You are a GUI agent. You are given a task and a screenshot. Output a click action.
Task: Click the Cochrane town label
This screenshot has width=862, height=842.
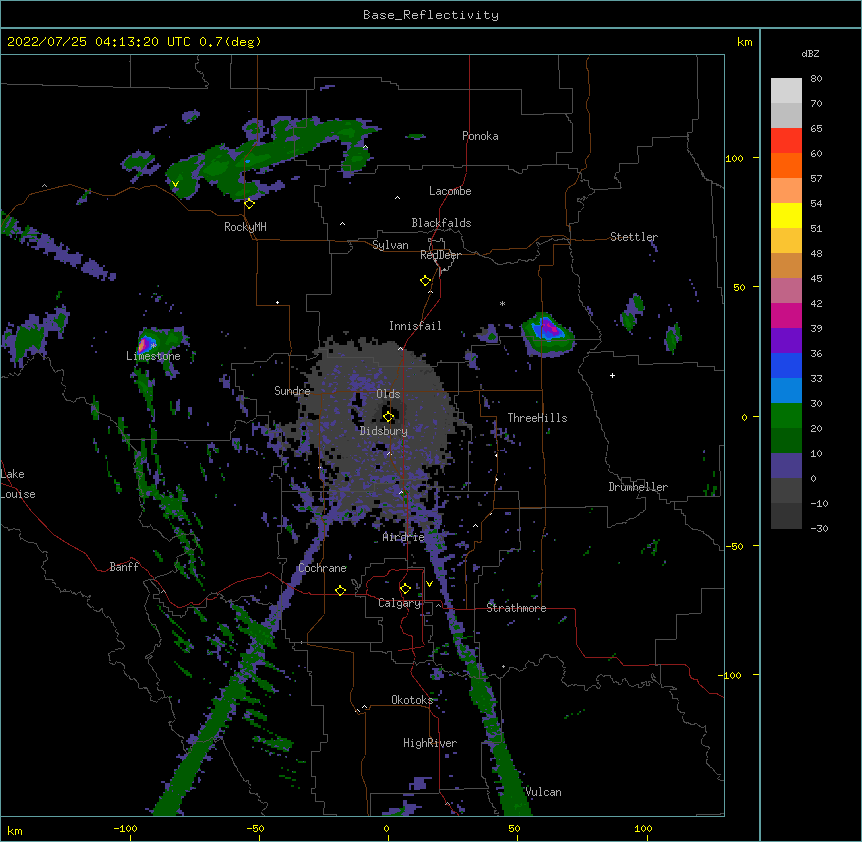pyautogui.click(x=323, y=568)
